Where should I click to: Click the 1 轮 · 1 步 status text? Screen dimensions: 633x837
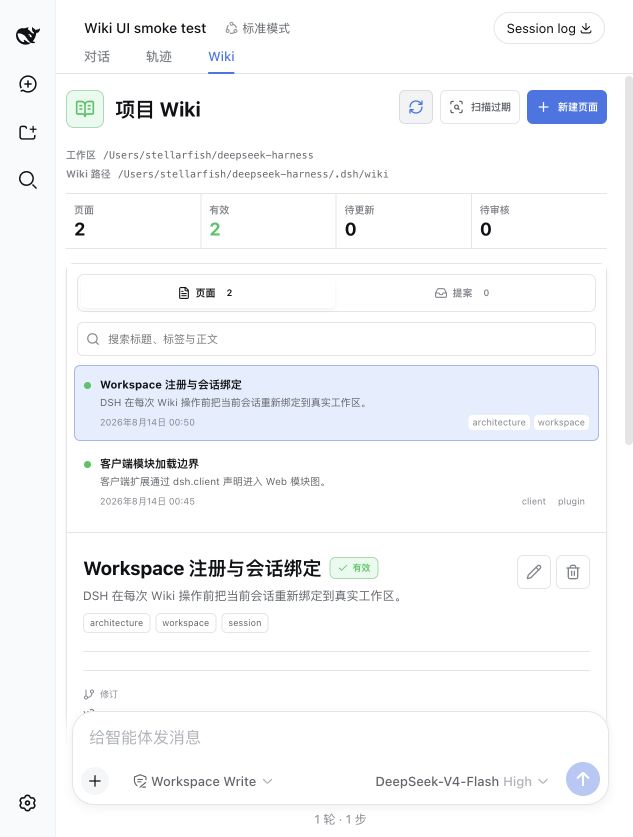tap(341, 819)
